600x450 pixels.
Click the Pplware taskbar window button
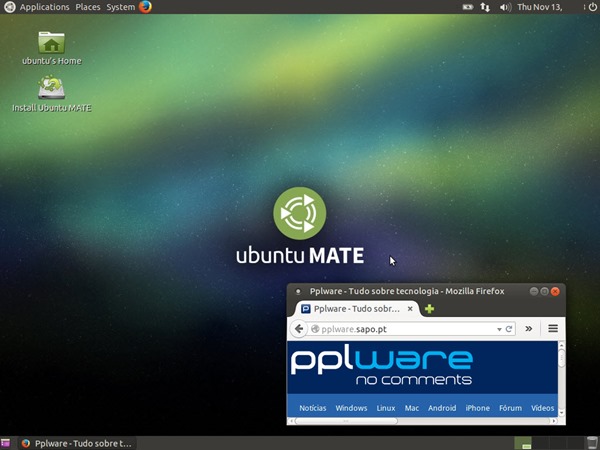78,443
